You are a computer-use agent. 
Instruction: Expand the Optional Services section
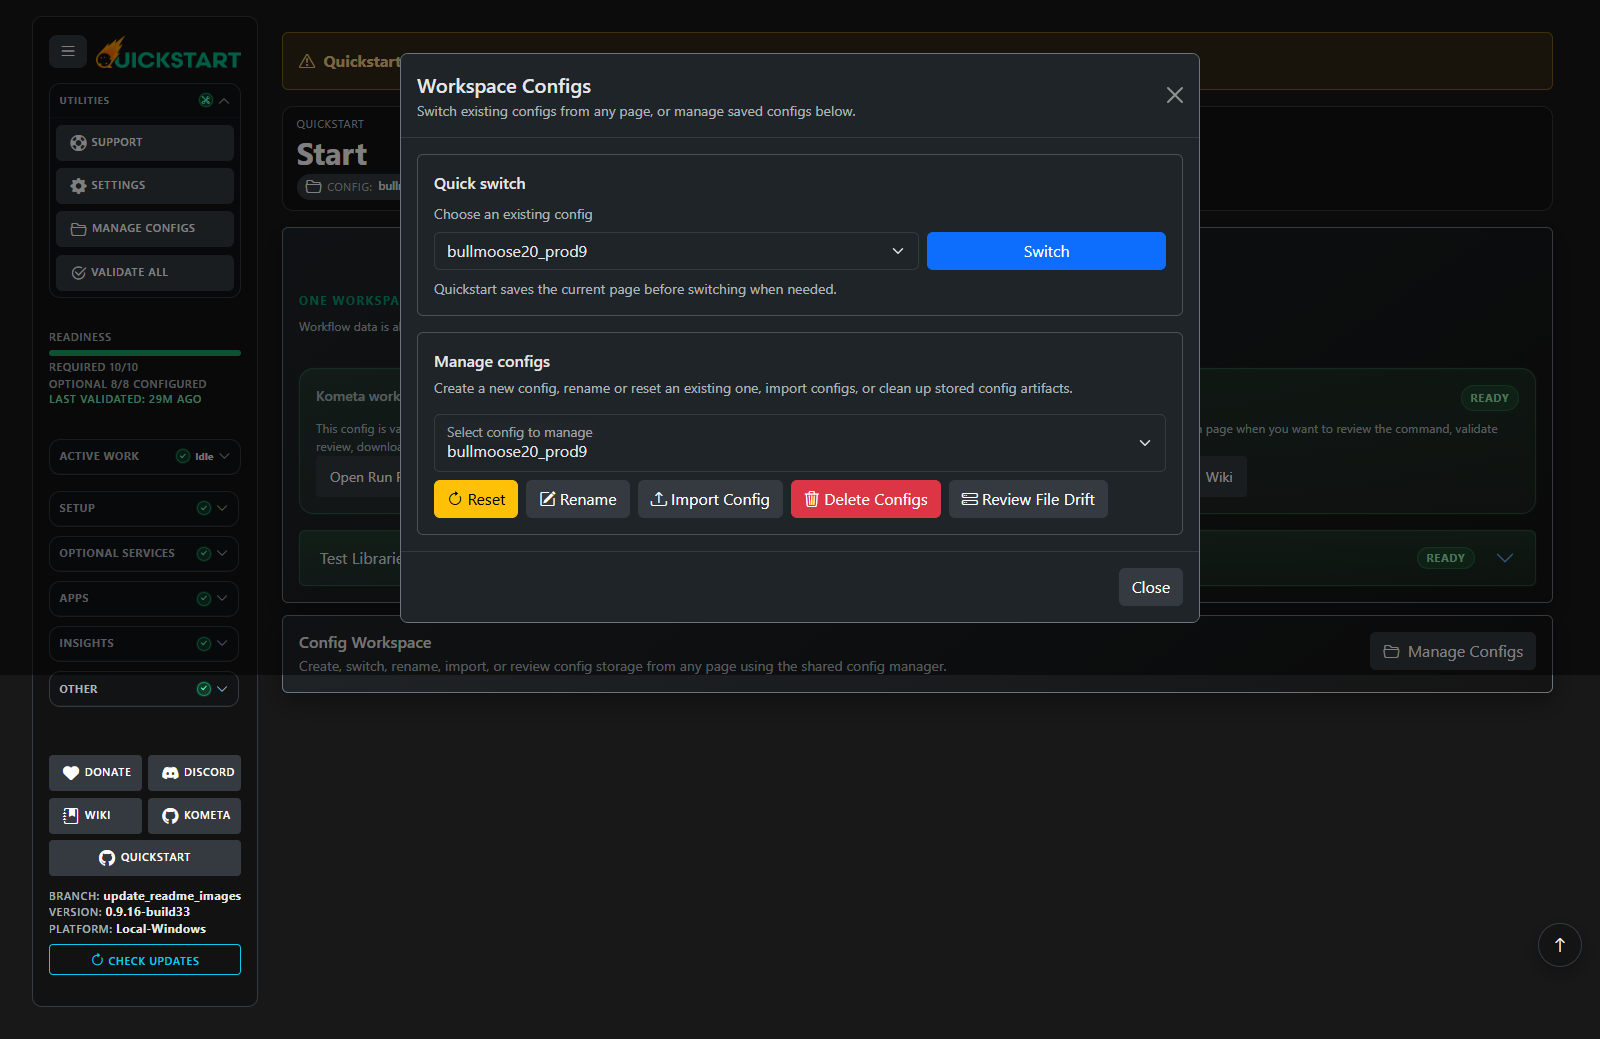[x=144, y=554]
